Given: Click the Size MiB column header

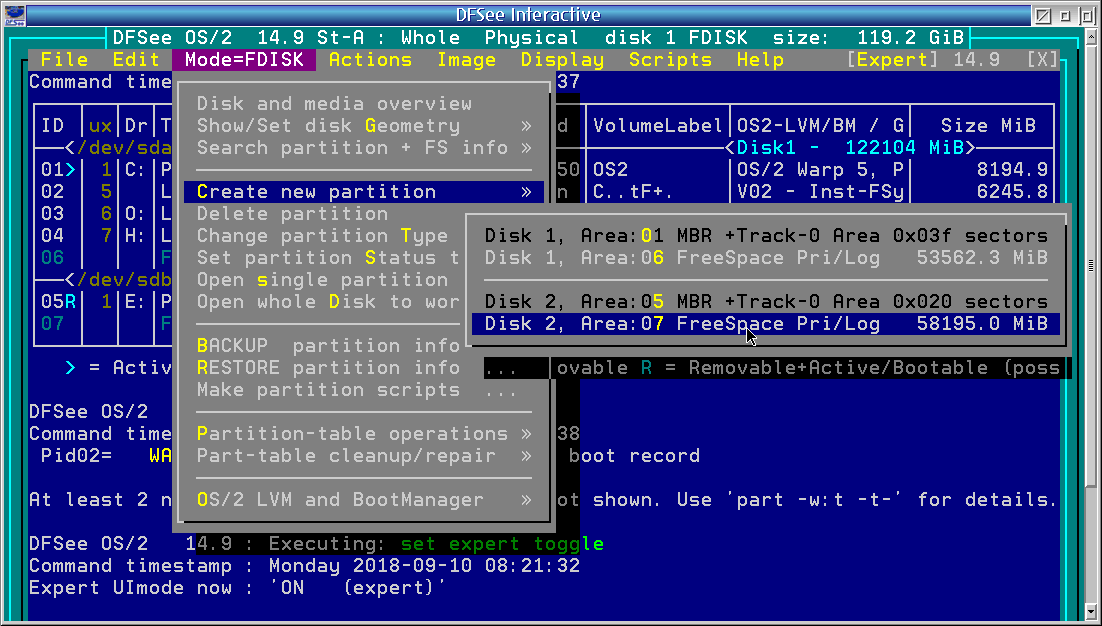Looking at the screenshot, I should pyautogui.click(x=988, y=126).
